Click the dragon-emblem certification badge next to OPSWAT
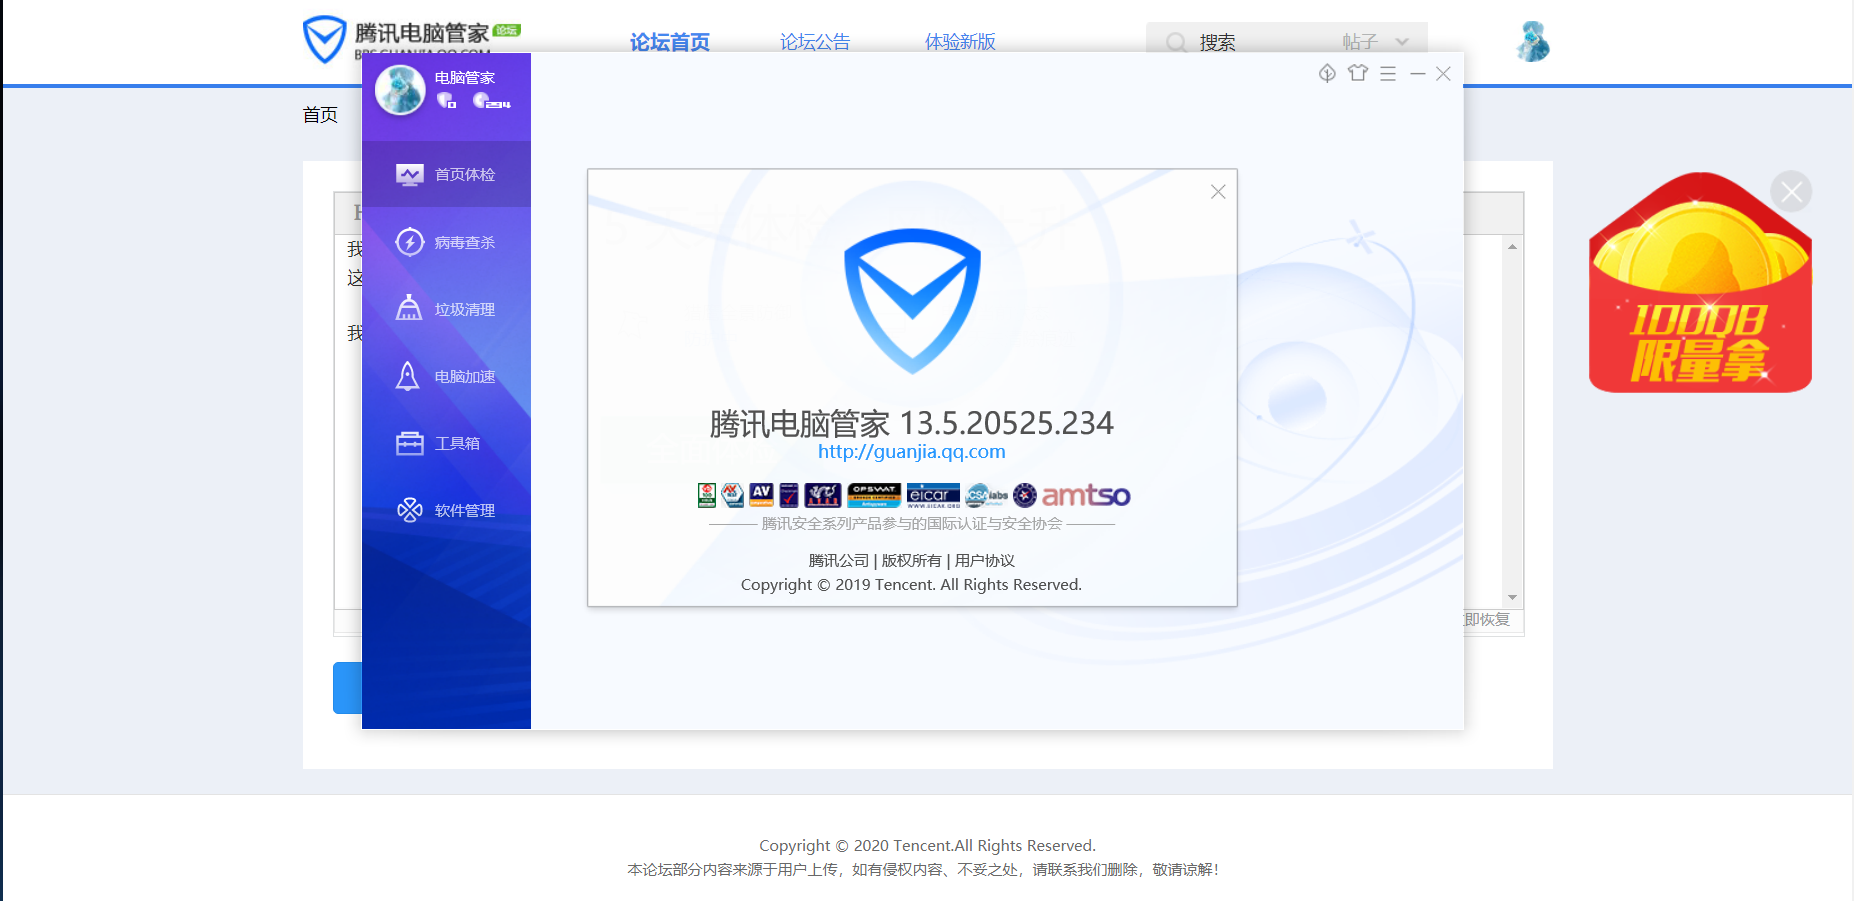 click(x=823, y=495)
